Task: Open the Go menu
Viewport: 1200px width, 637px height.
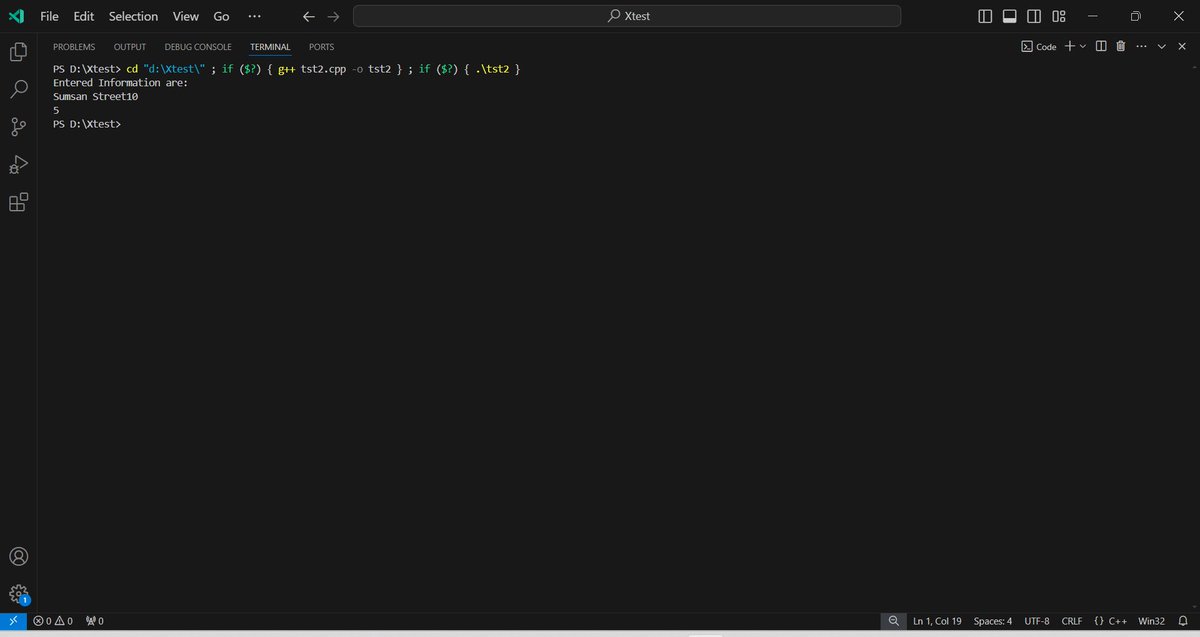Action: pos(221,16)
